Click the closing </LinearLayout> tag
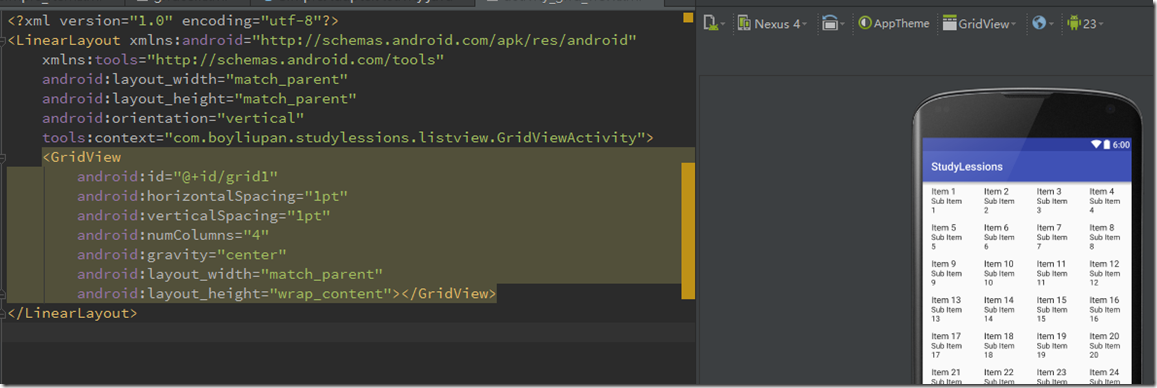Image resolution: width=1157 pixels, height=388 pixels. 72,313
